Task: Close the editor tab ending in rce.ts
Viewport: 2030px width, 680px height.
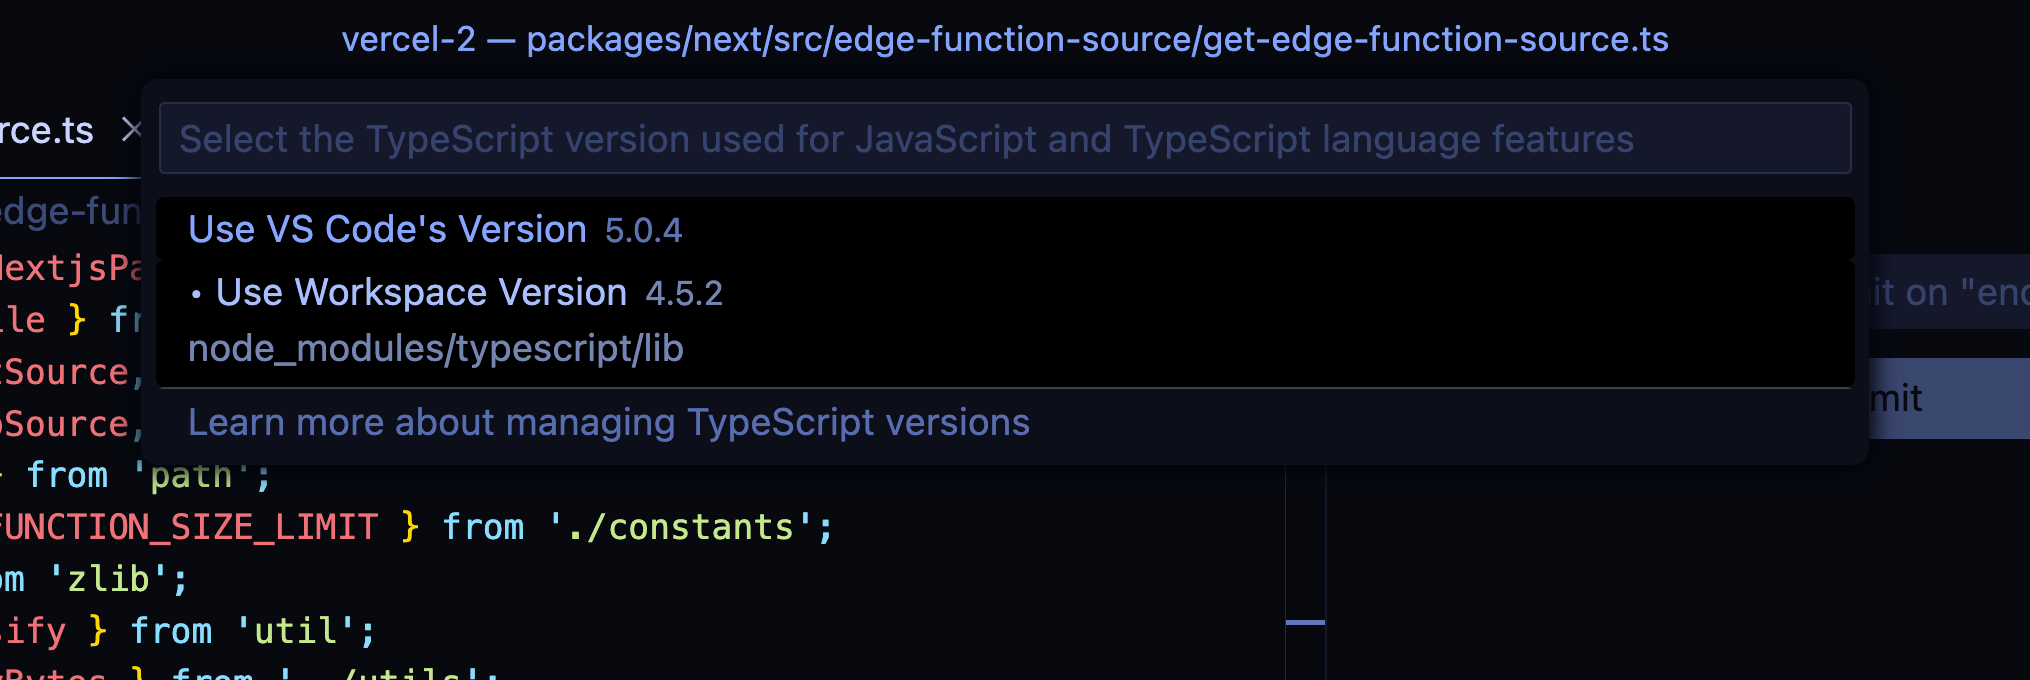Action: (x=131, y=130)
